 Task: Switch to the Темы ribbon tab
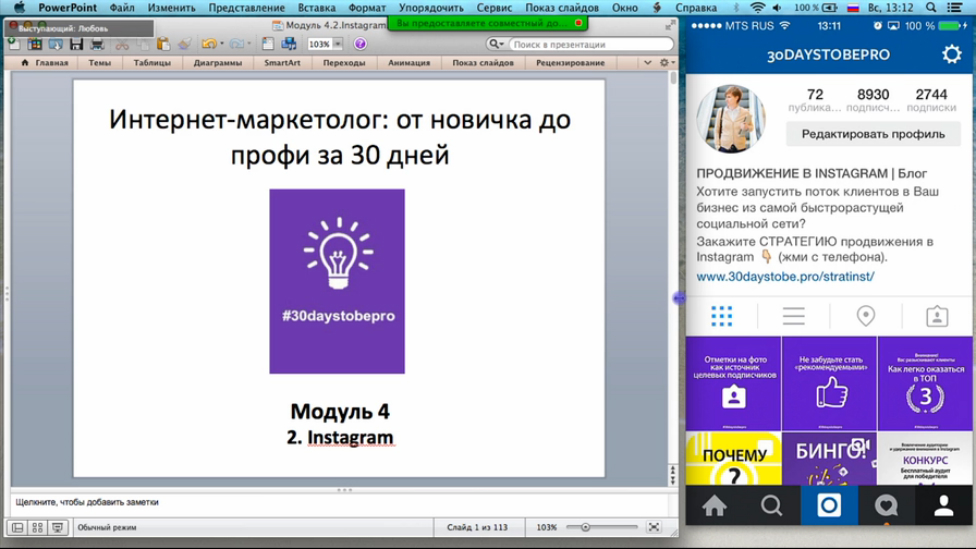click(99, 63)
